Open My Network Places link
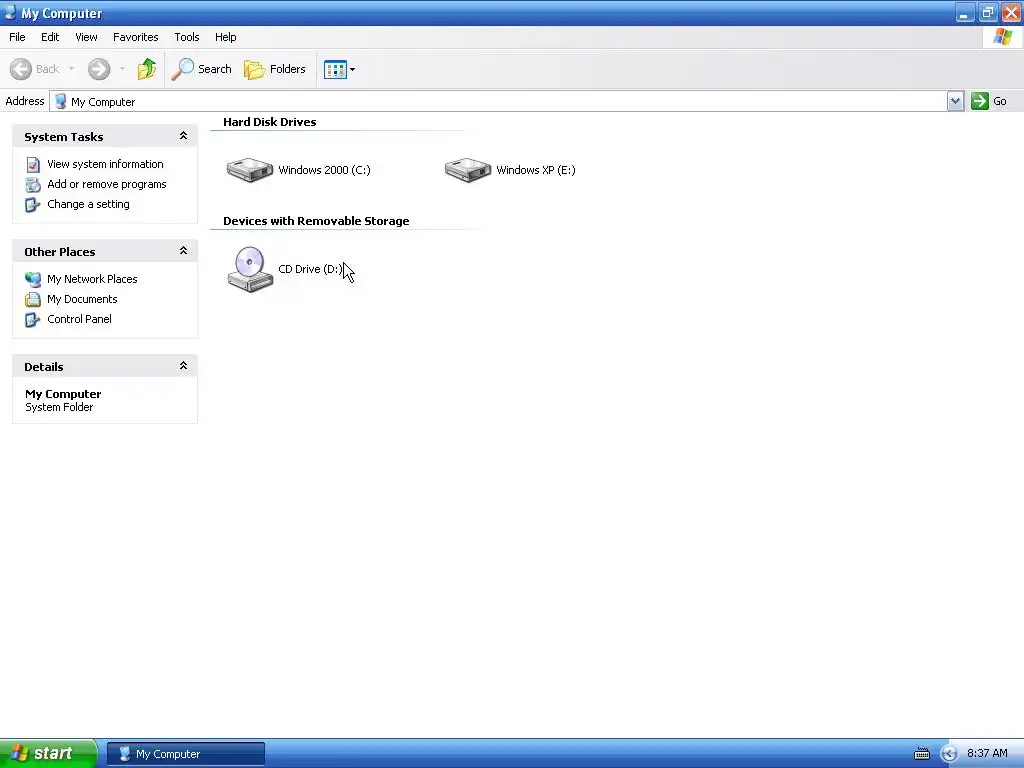 point(92,279)
